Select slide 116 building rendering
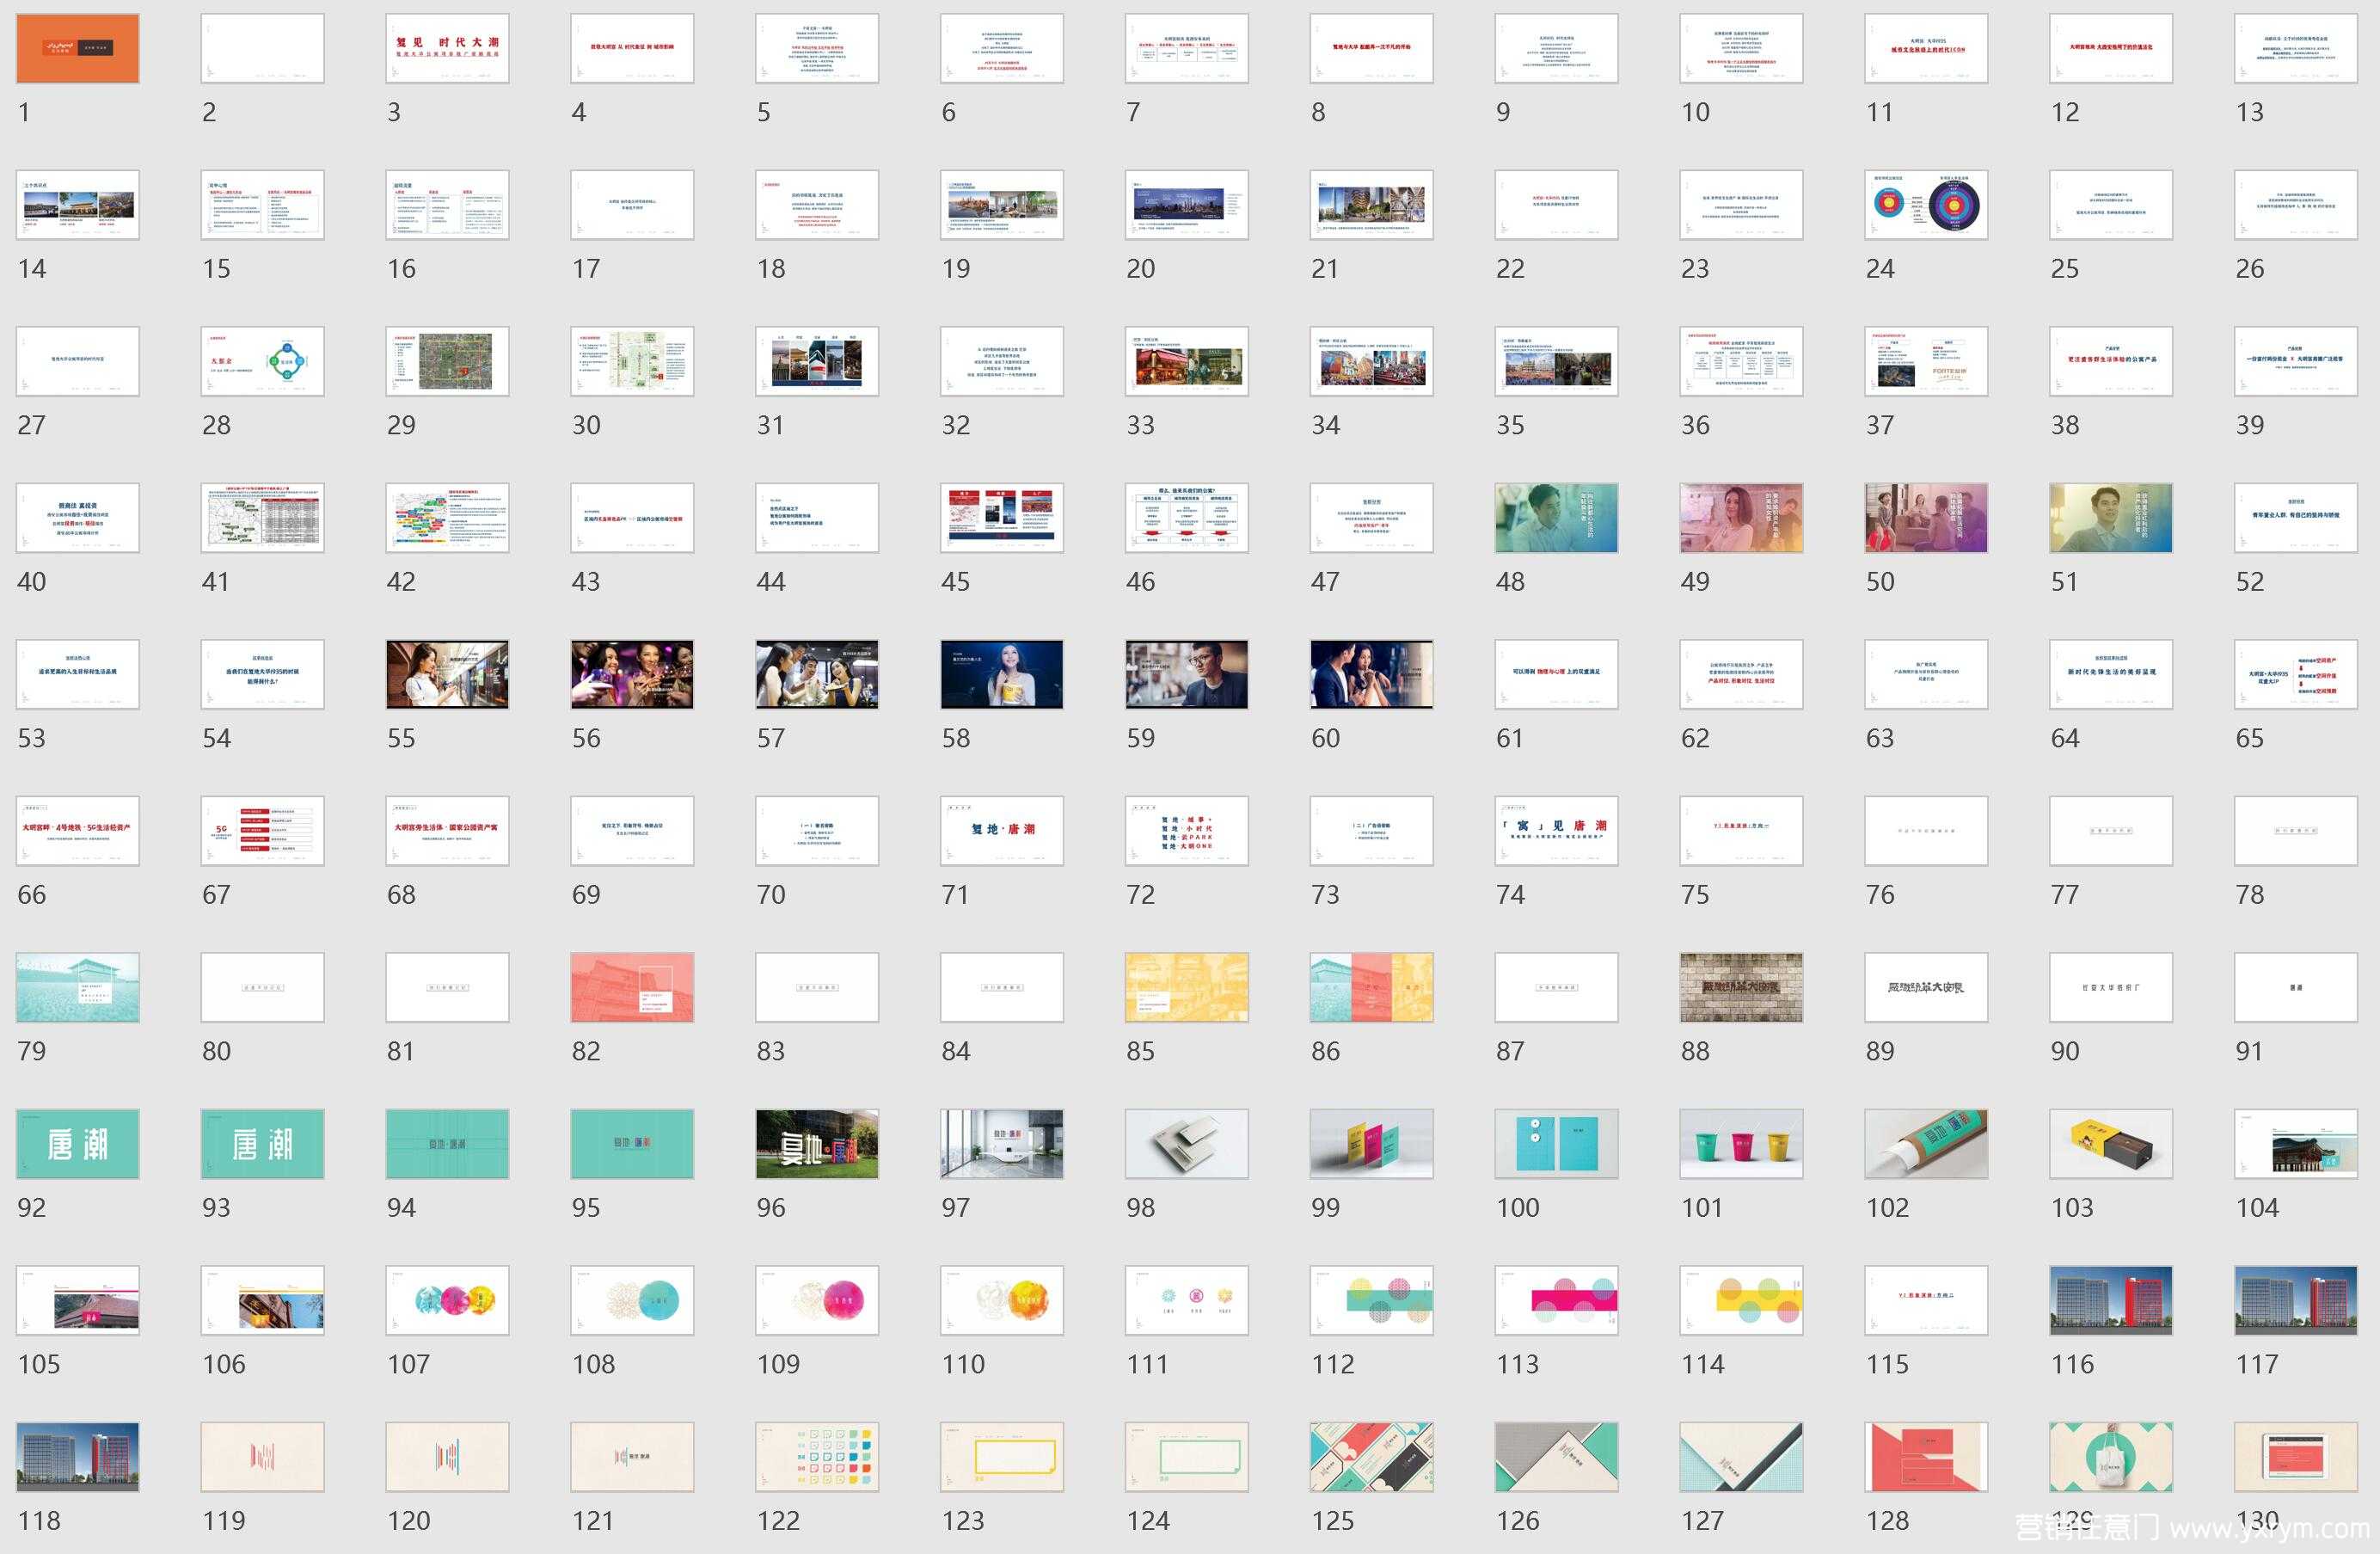 [x=2110, y=1300]
